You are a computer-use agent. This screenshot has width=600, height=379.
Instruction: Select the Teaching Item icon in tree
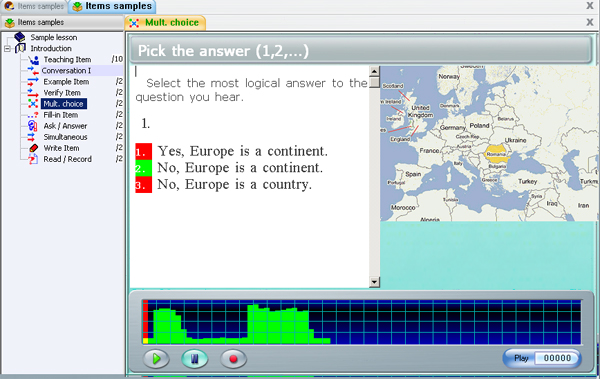click(34, 60)
